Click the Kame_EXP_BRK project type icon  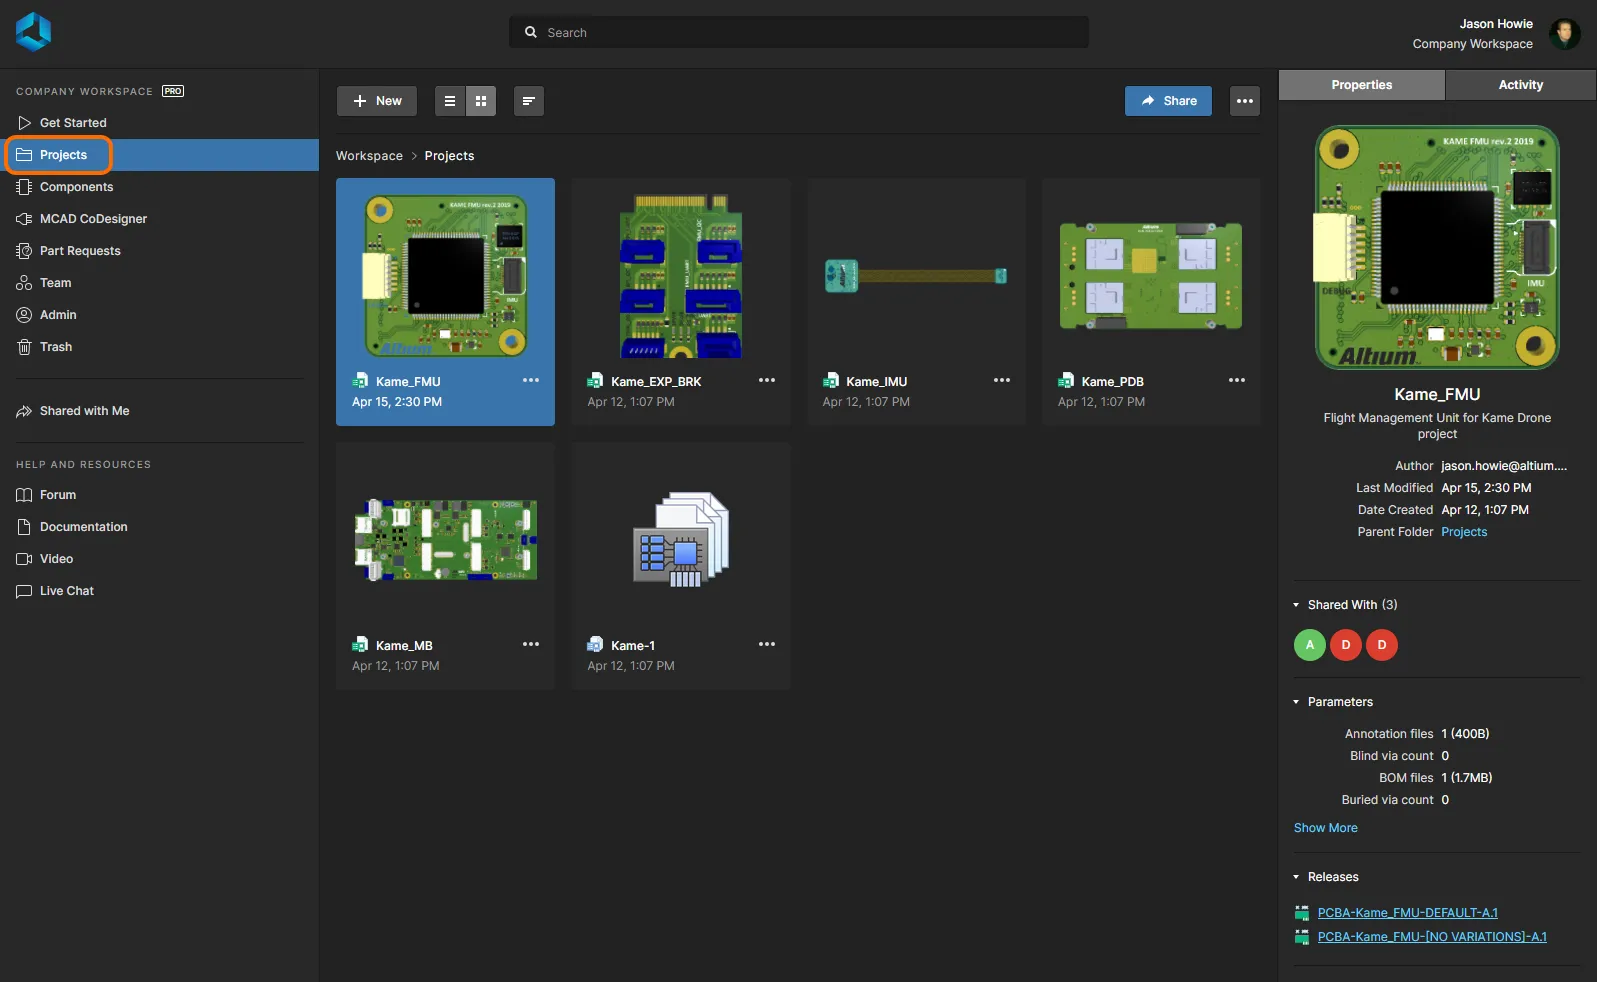pos(595,381)
